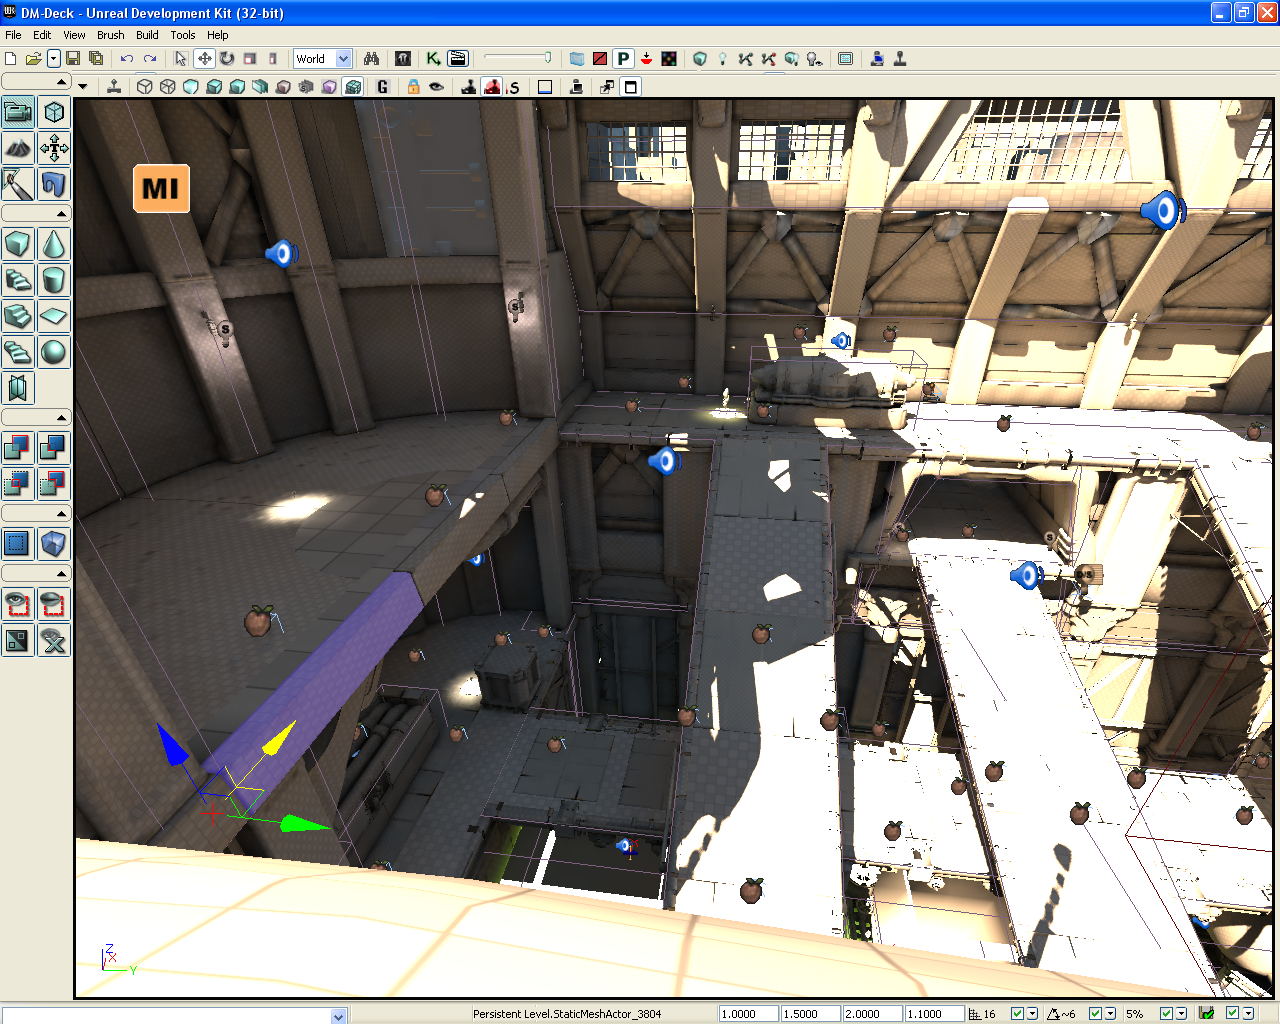The width and height of the screenshot is (1280, 1024).
Task: Toggle the viewport lock icon
Action: click(413, 87)
